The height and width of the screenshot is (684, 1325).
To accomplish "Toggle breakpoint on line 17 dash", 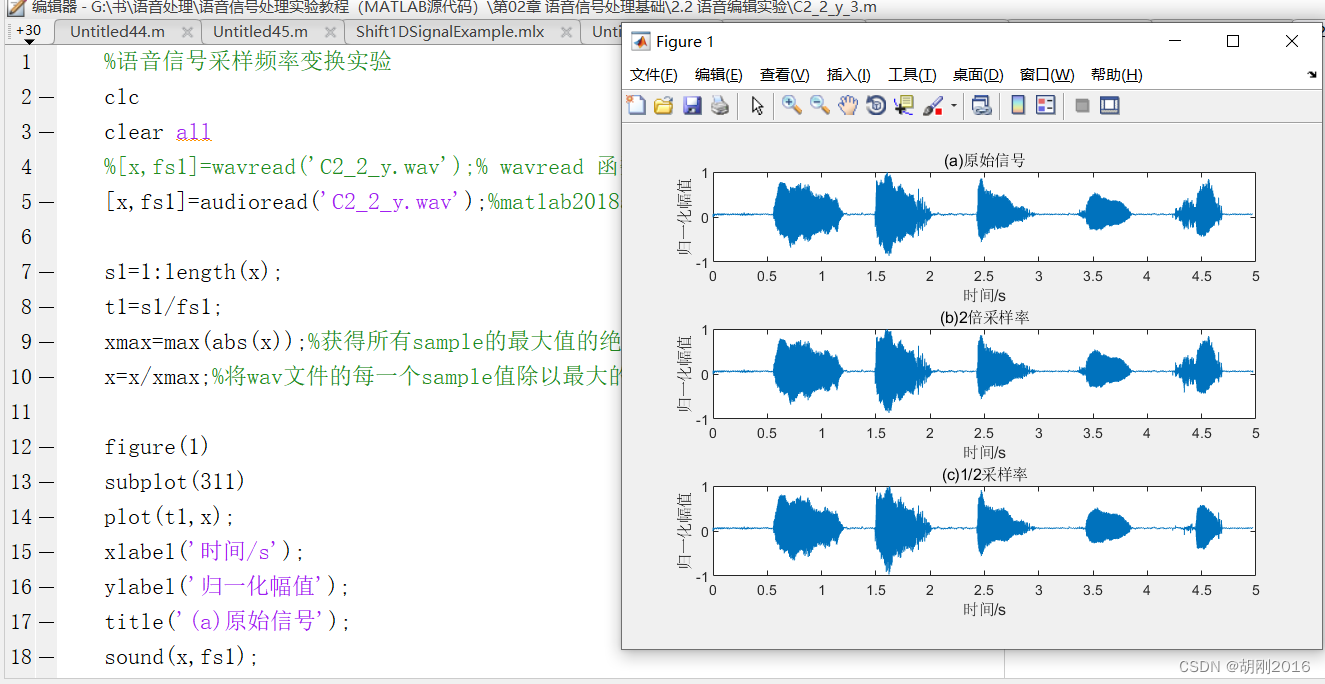I will [48, 622].
